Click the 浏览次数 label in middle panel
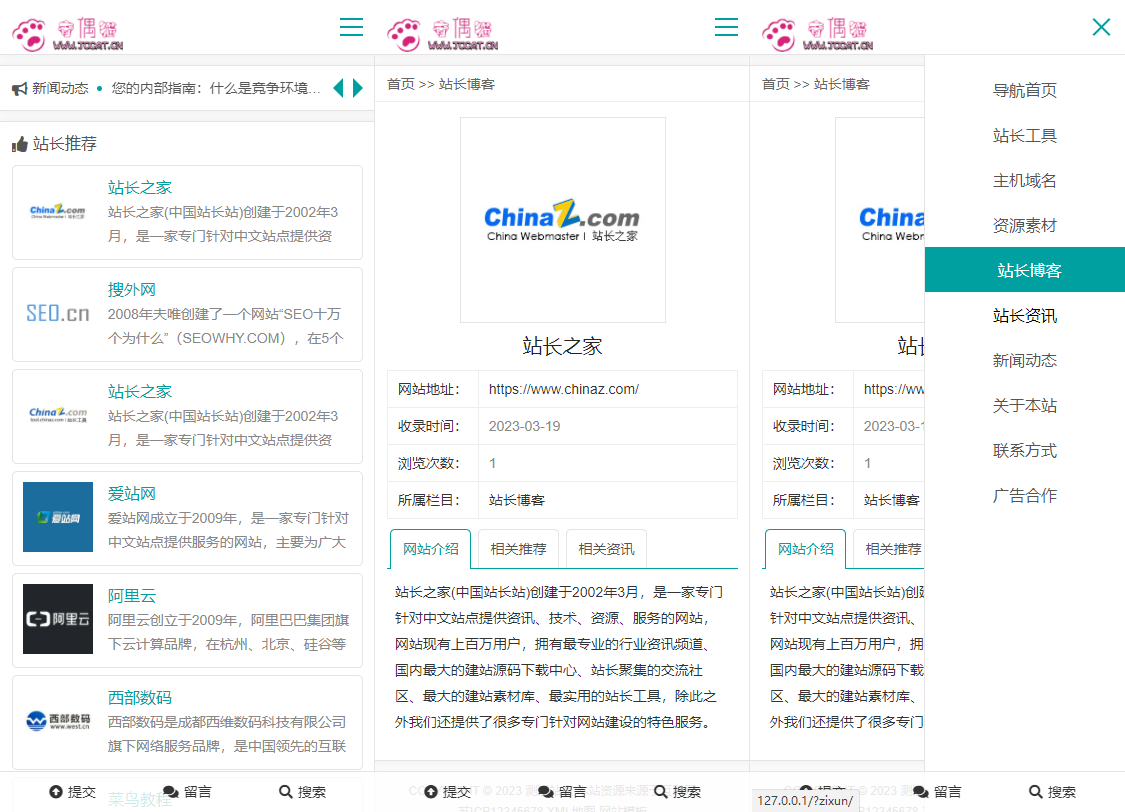1125x812 pixels. [428, 463]
